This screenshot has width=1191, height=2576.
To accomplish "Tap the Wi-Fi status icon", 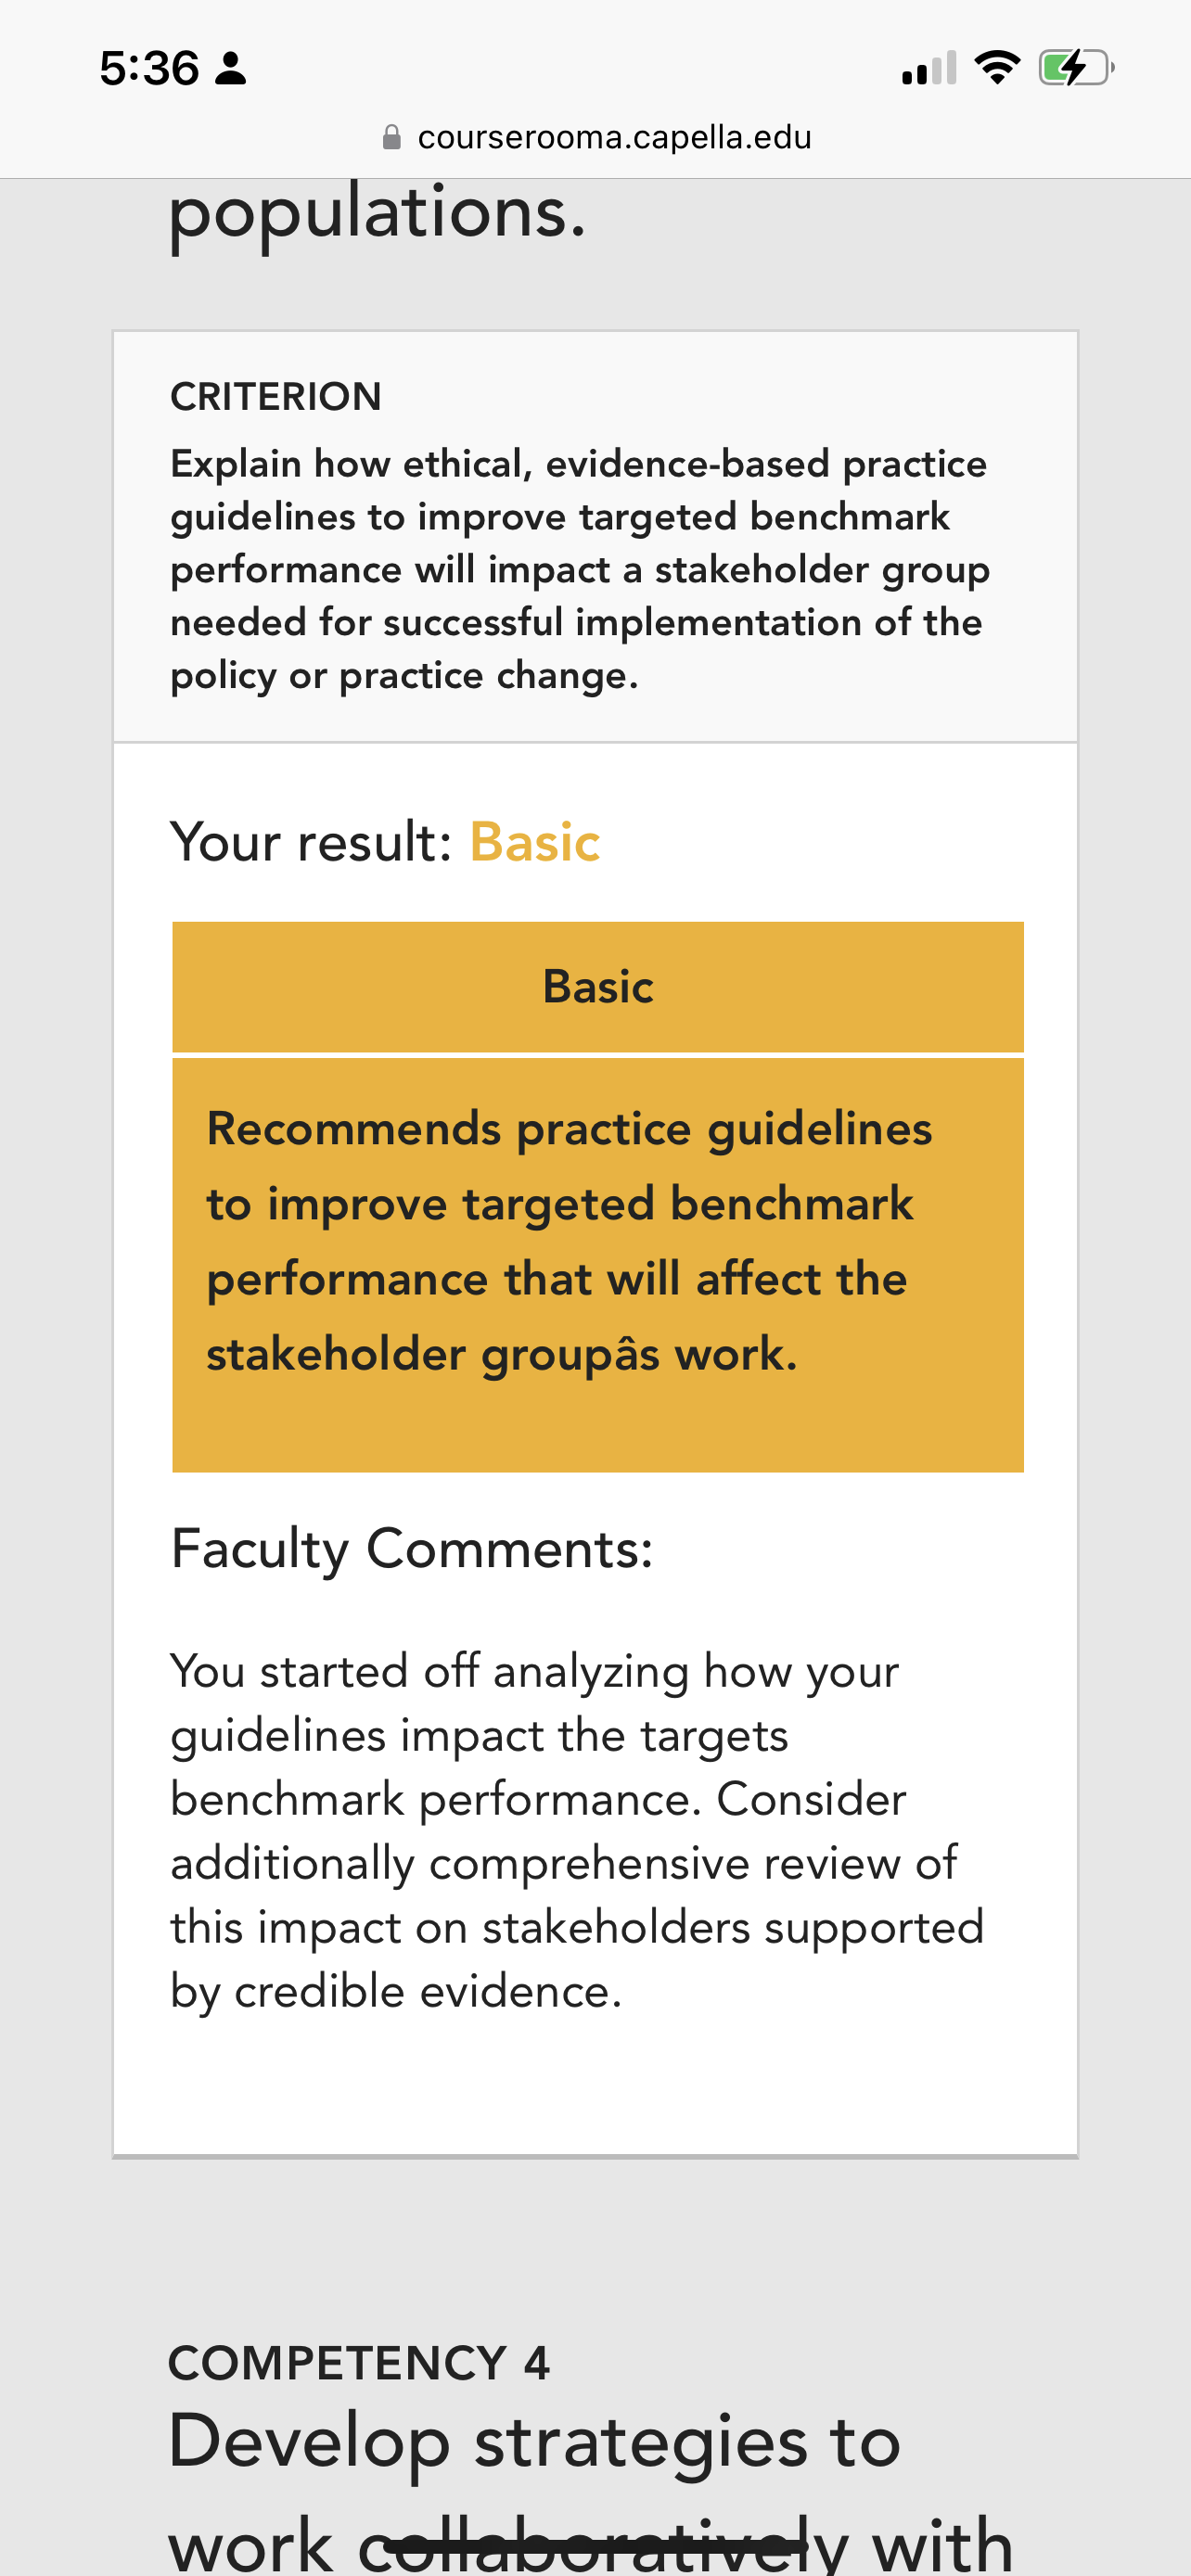I will (x=997, y=68).
